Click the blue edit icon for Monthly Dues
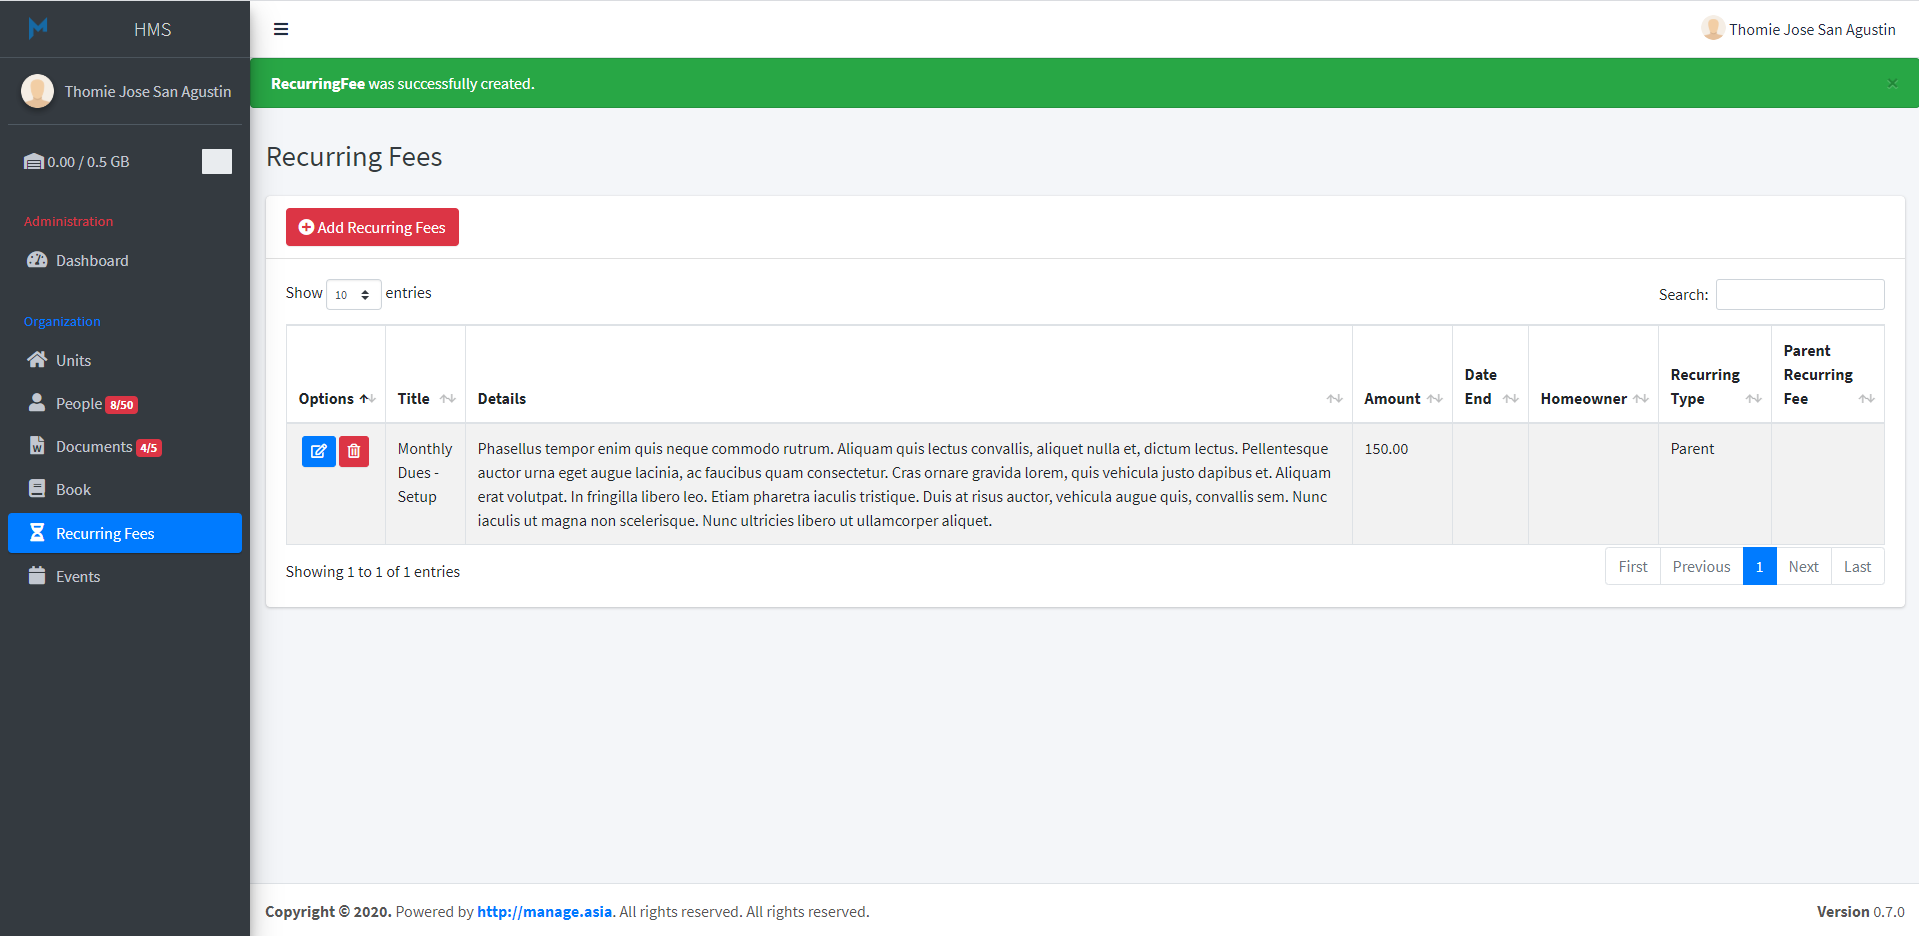Image resolution: width=1919 pixels, height=936 pixels. point(318,451)
